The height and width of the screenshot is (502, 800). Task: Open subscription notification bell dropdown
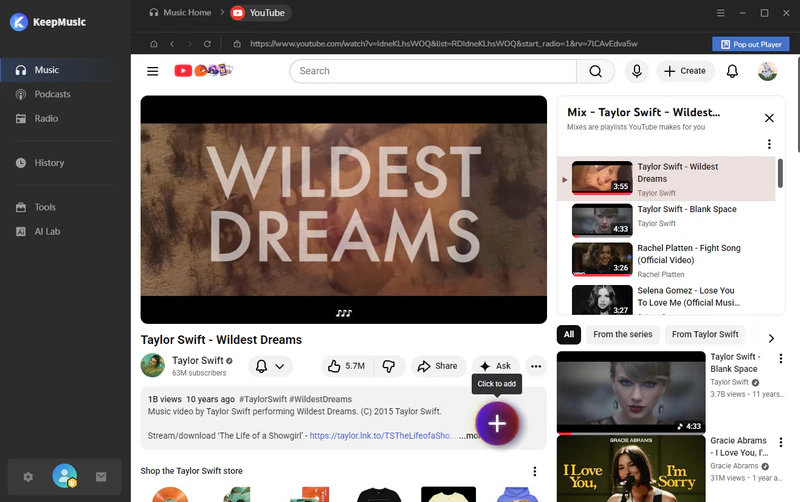point(270,366)
